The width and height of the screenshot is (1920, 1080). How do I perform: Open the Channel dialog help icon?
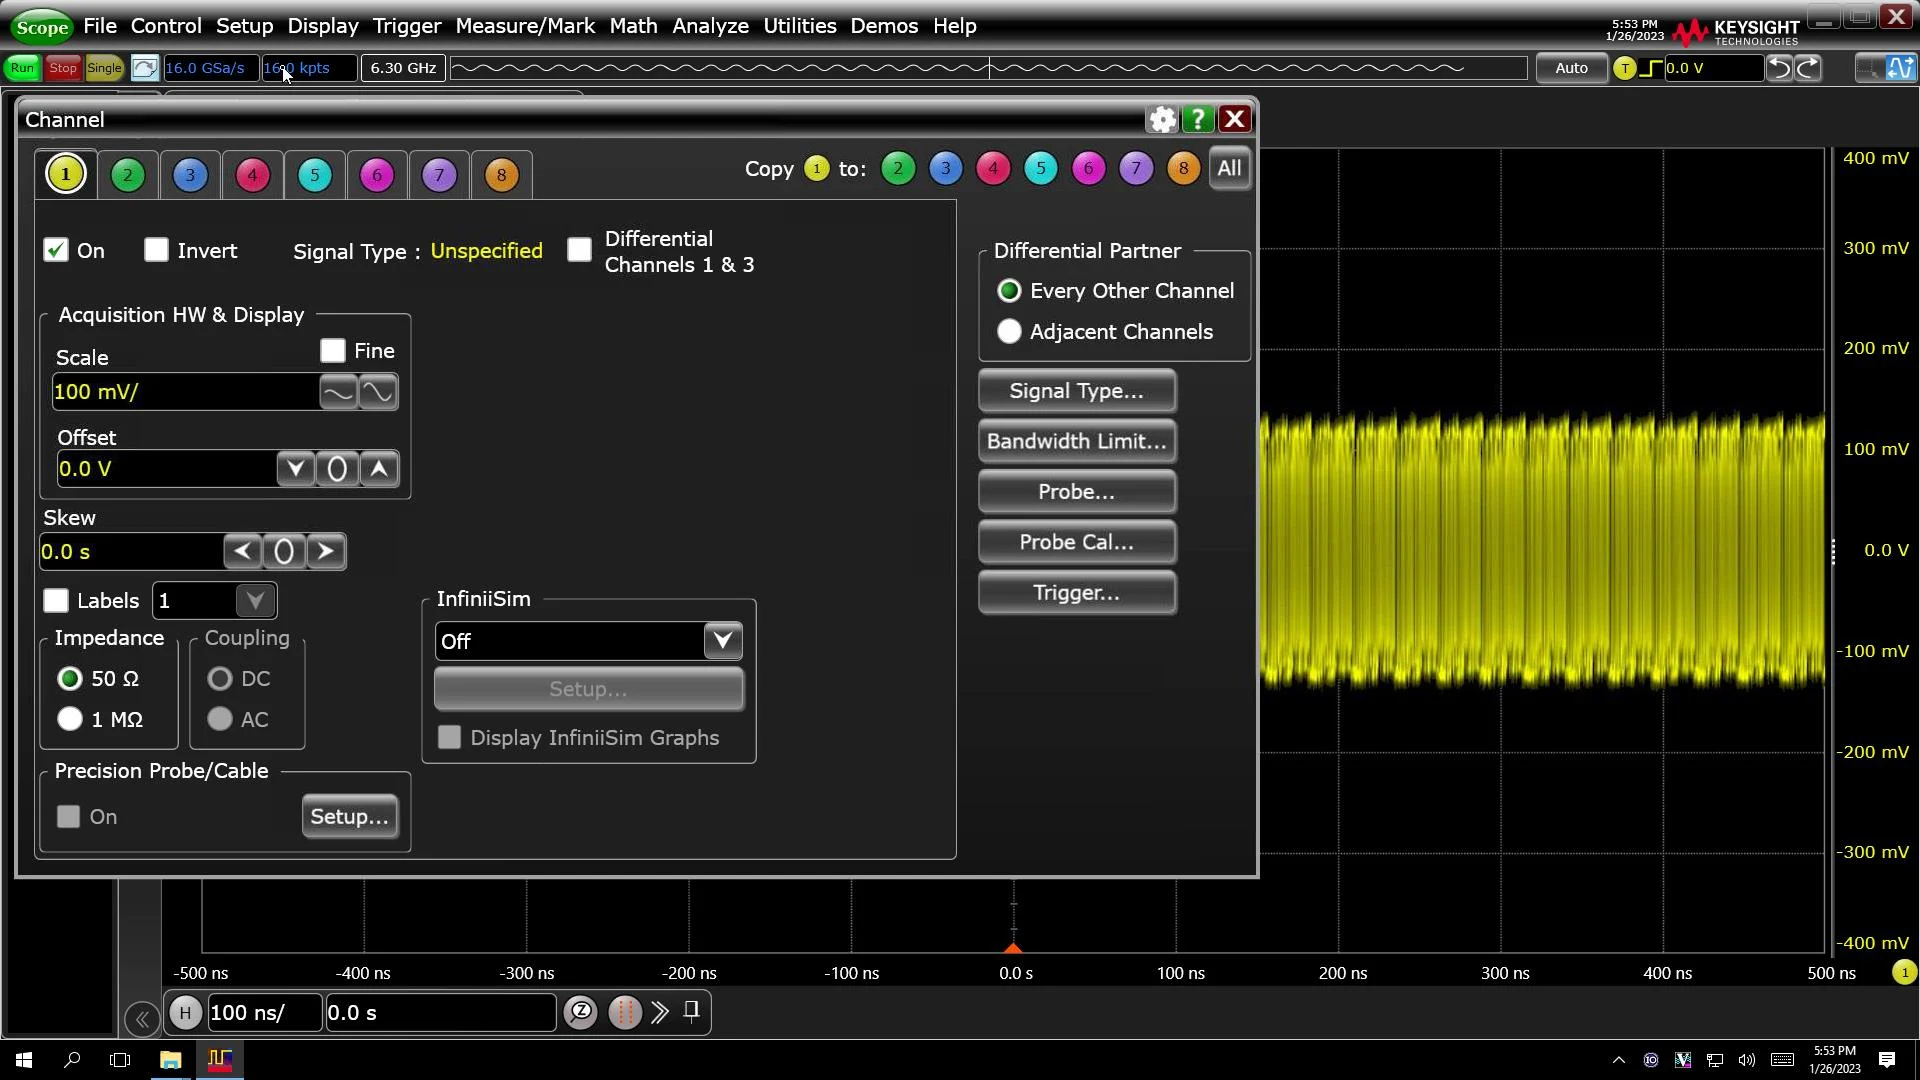pyautogui.click(x=1198, y=120)
